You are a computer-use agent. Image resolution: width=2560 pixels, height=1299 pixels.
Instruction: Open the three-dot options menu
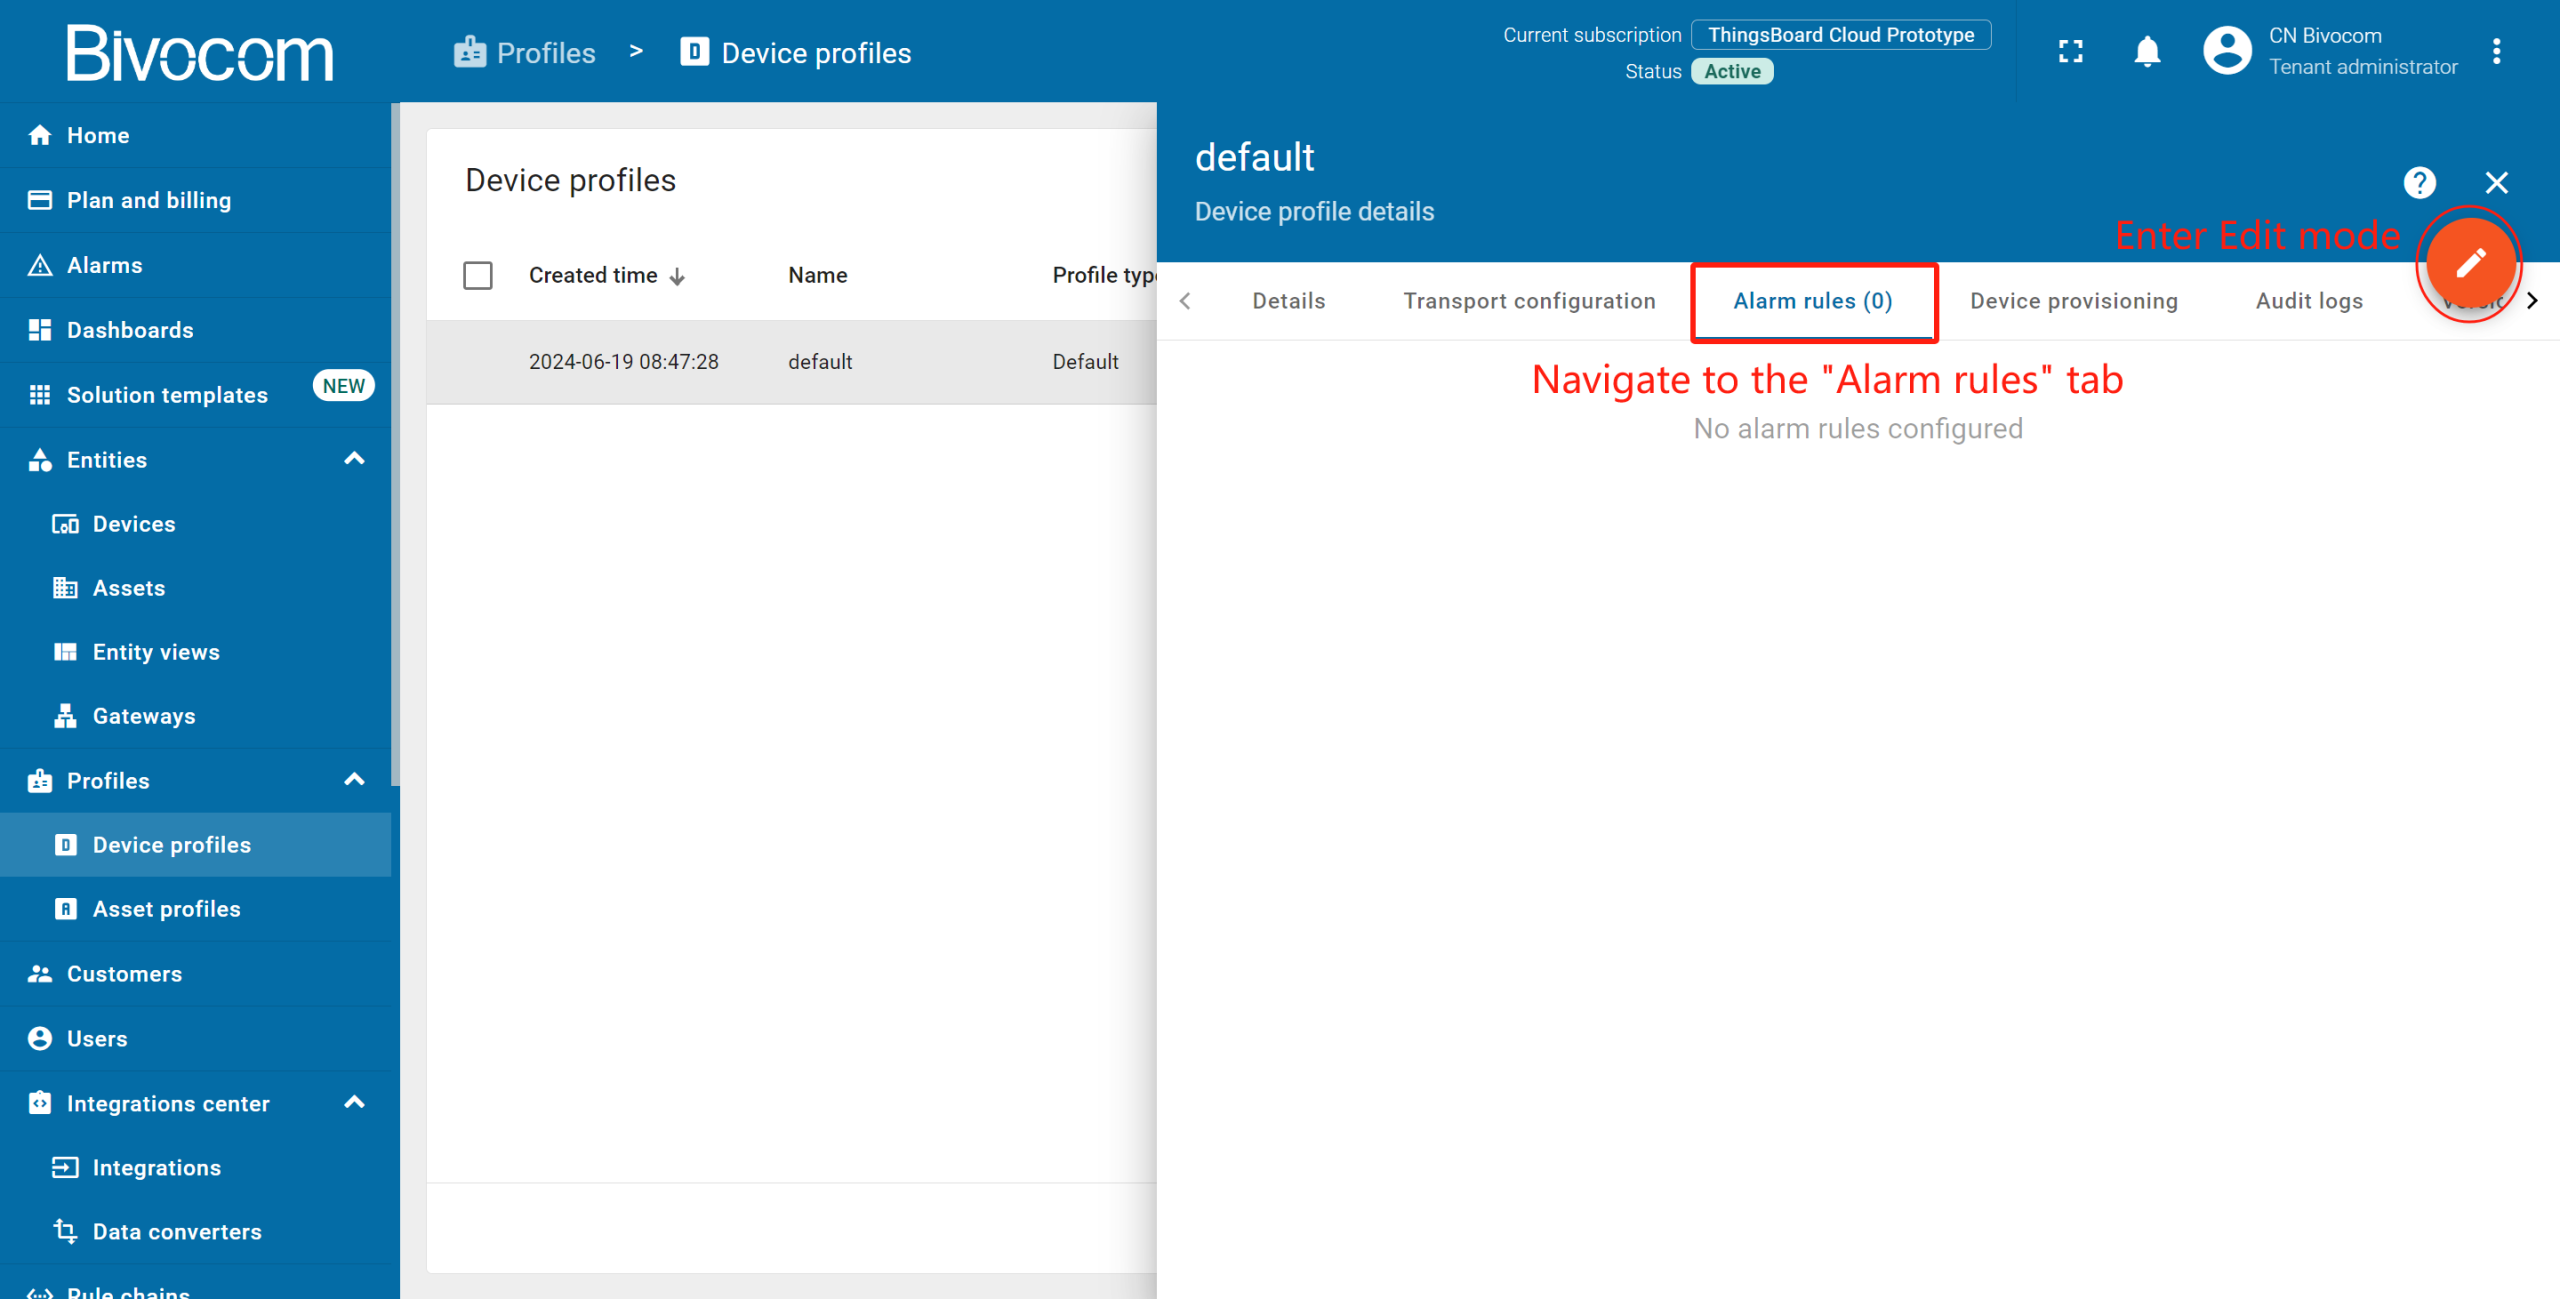[2496, 52]
